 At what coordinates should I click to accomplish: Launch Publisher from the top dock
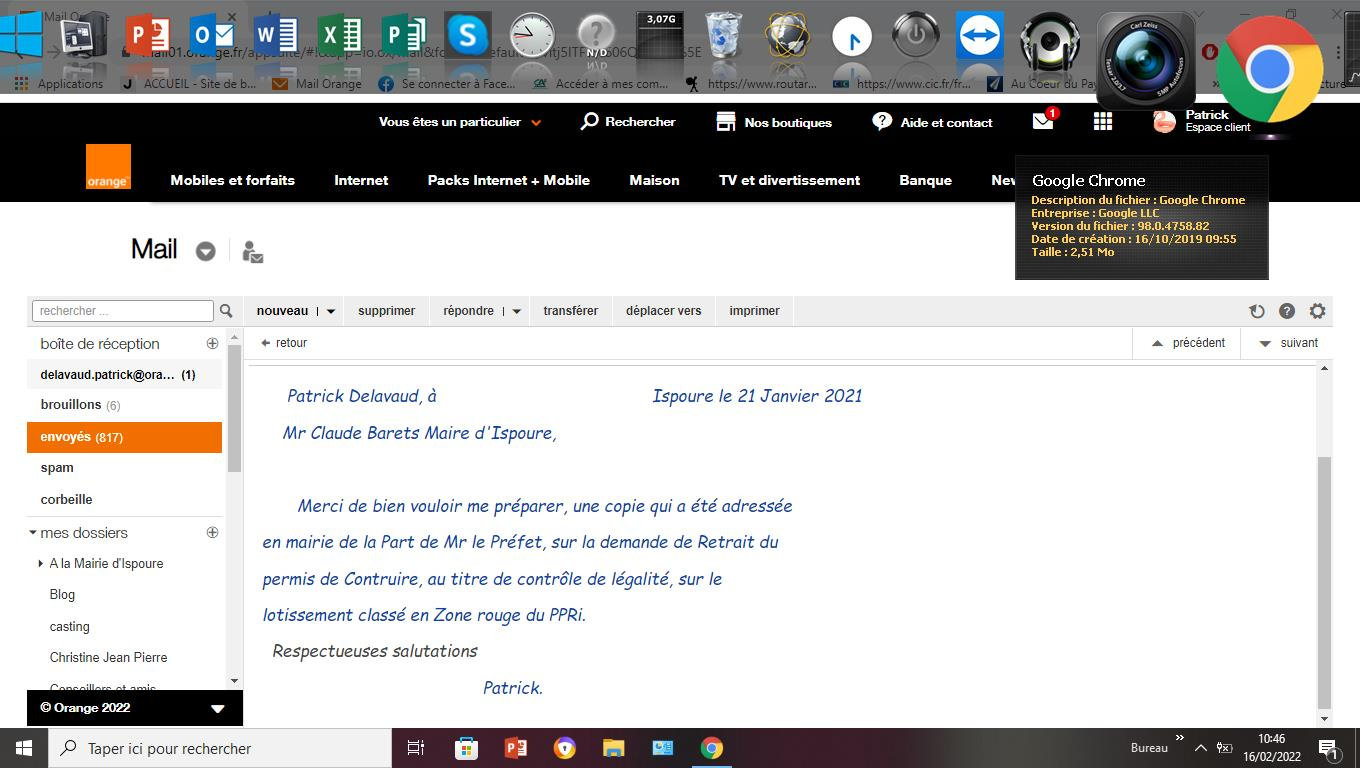404,36
